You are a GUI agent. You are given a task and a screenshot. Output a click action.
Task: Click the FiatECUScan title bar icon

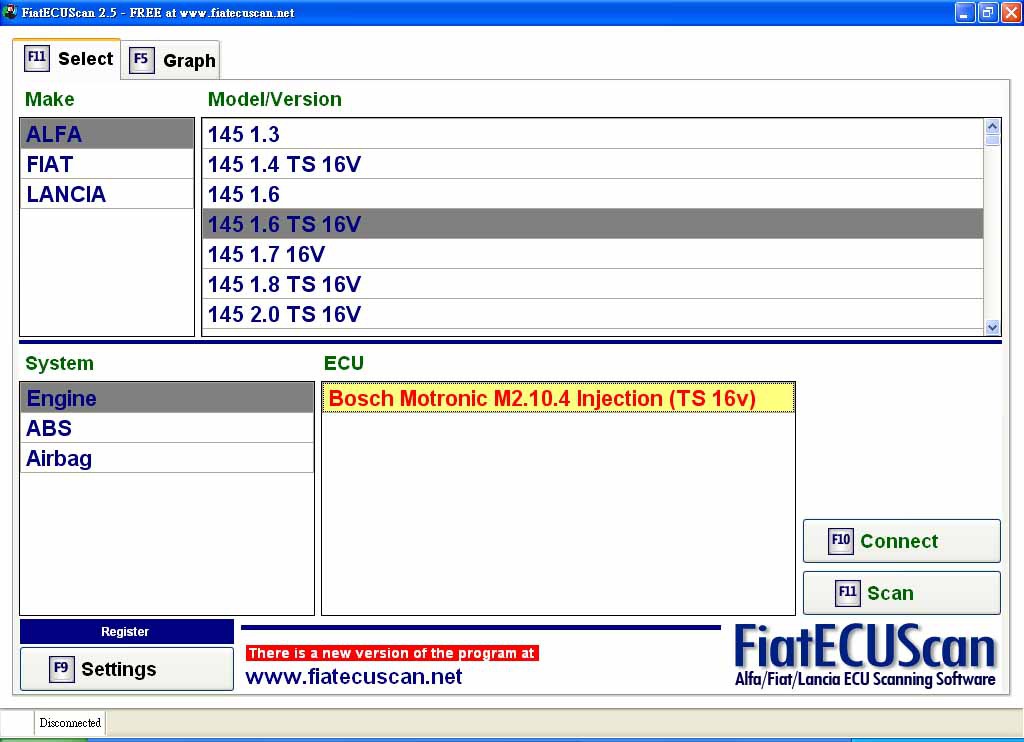10,12
